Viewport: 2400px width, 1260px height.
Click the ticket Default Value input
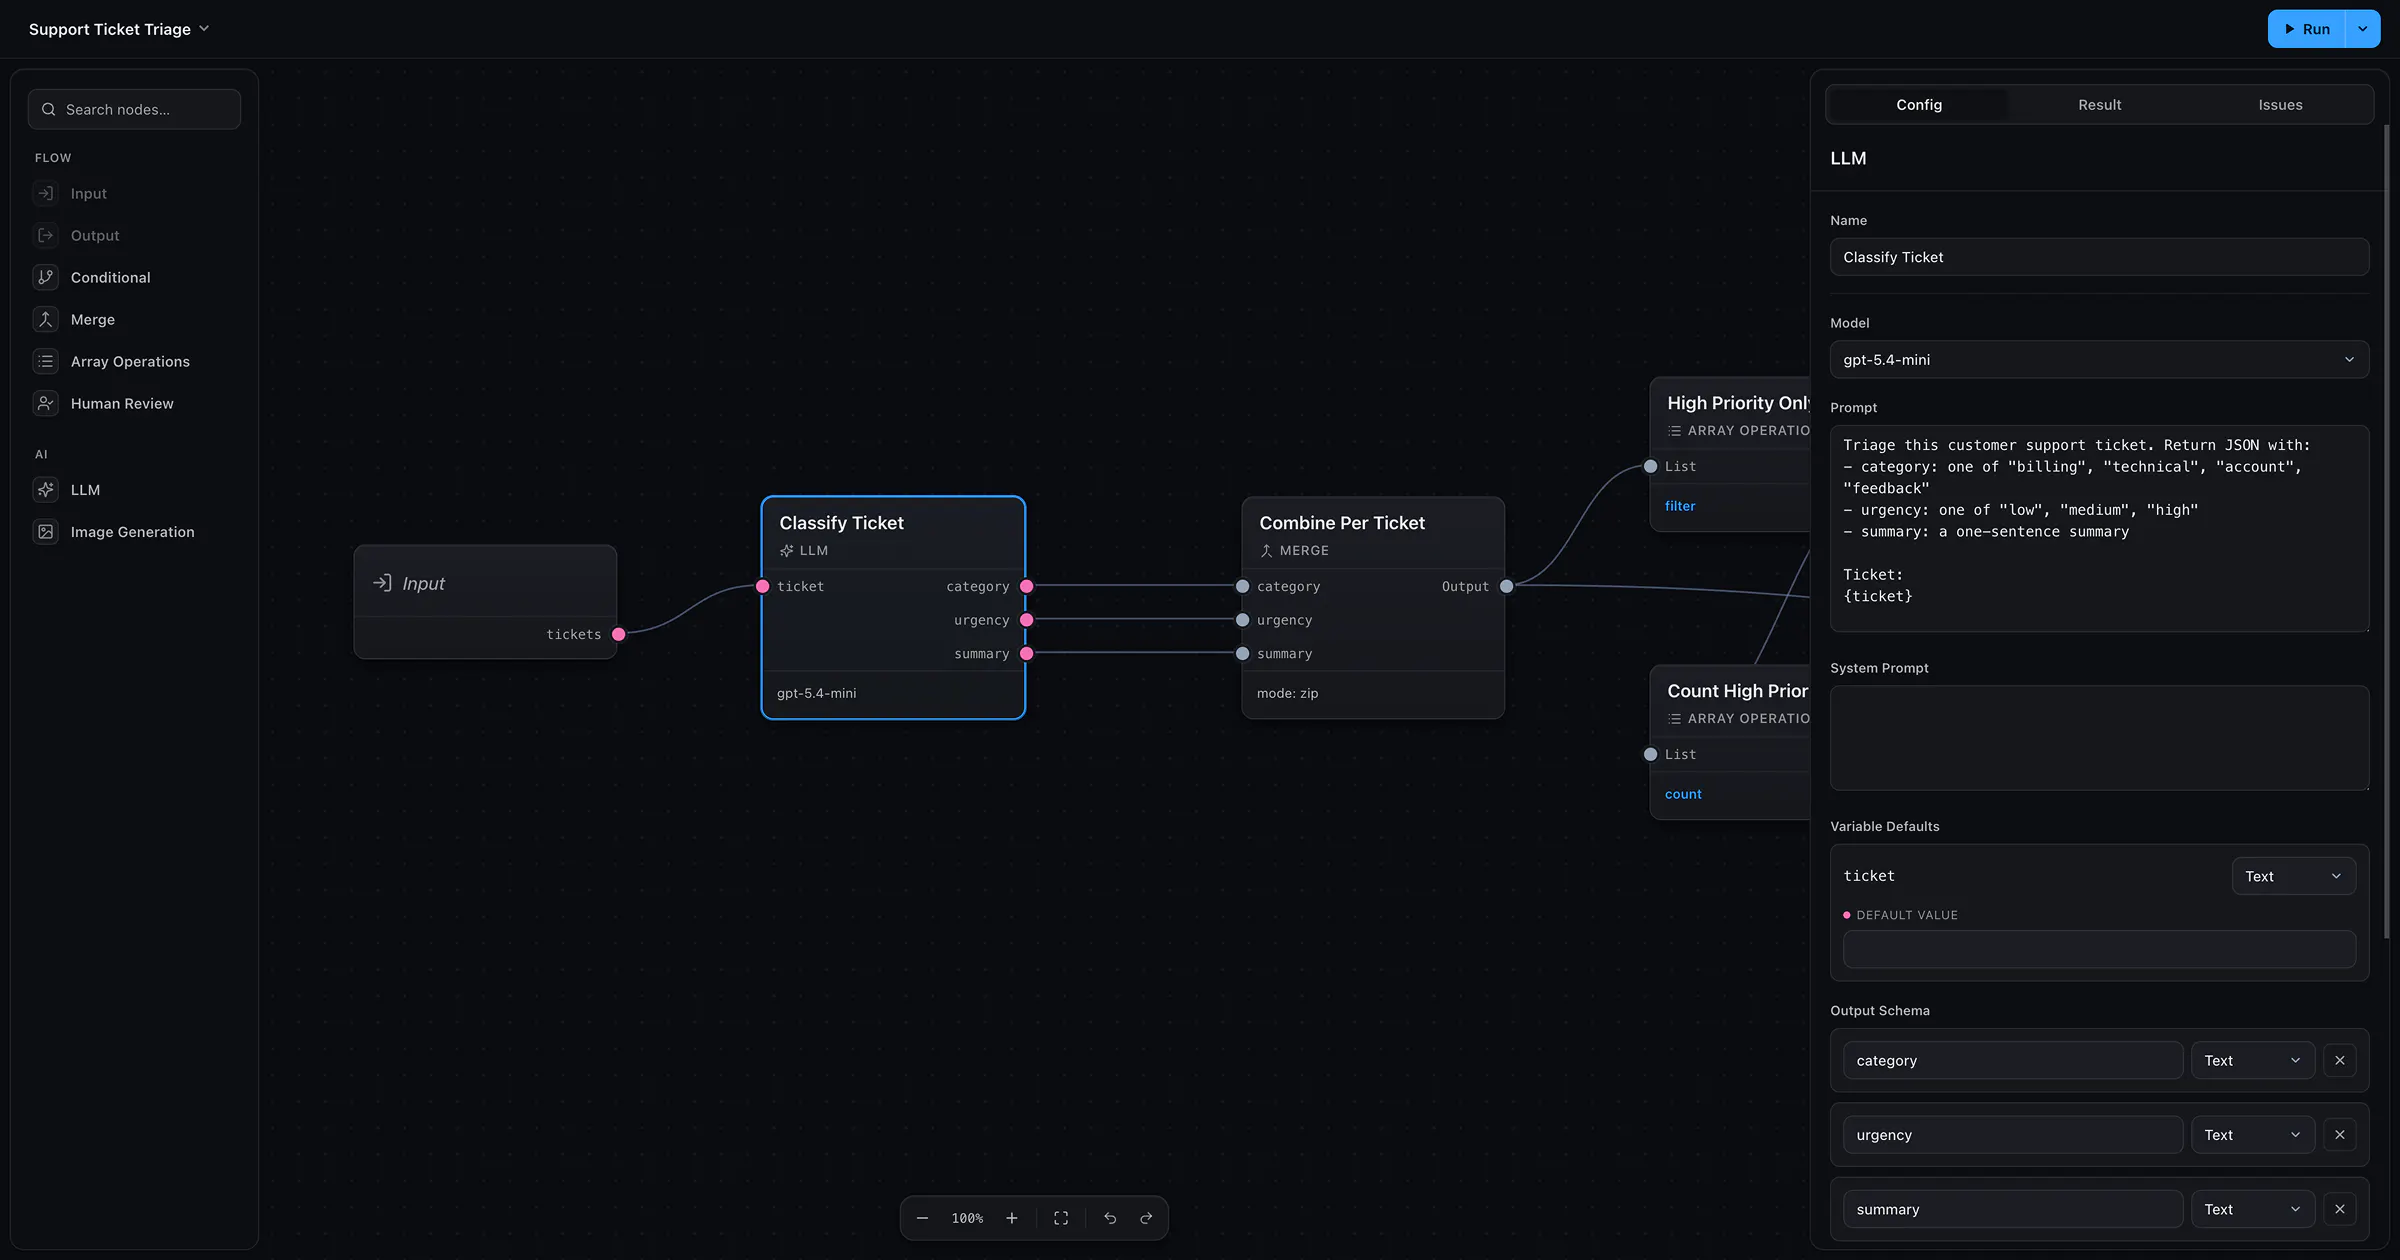2099,949
